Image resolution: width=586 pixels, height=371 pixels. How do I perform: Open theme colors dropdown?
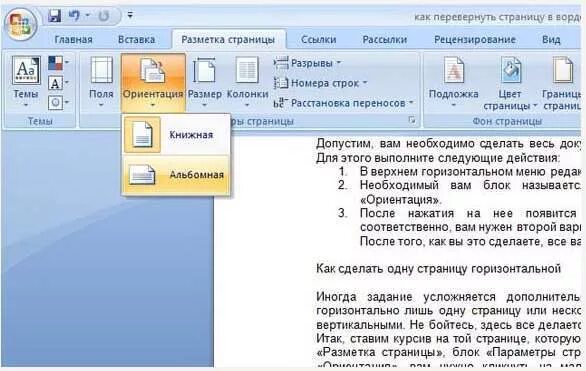[58, 63]
